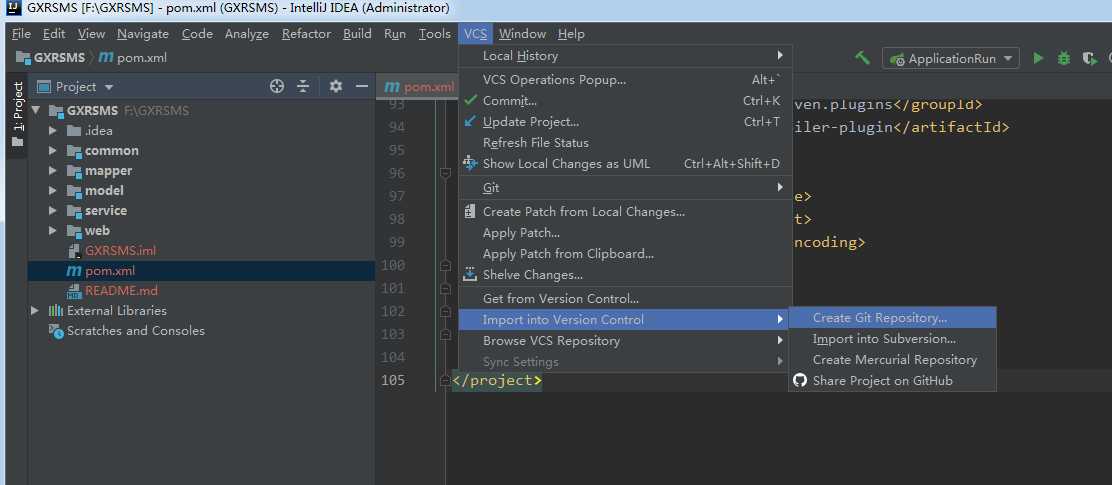The height and width of the screenshot is (485, 1112).
Task: Place cursor on closing project tag
Action: pyautogui.click(x=497, y=380)
